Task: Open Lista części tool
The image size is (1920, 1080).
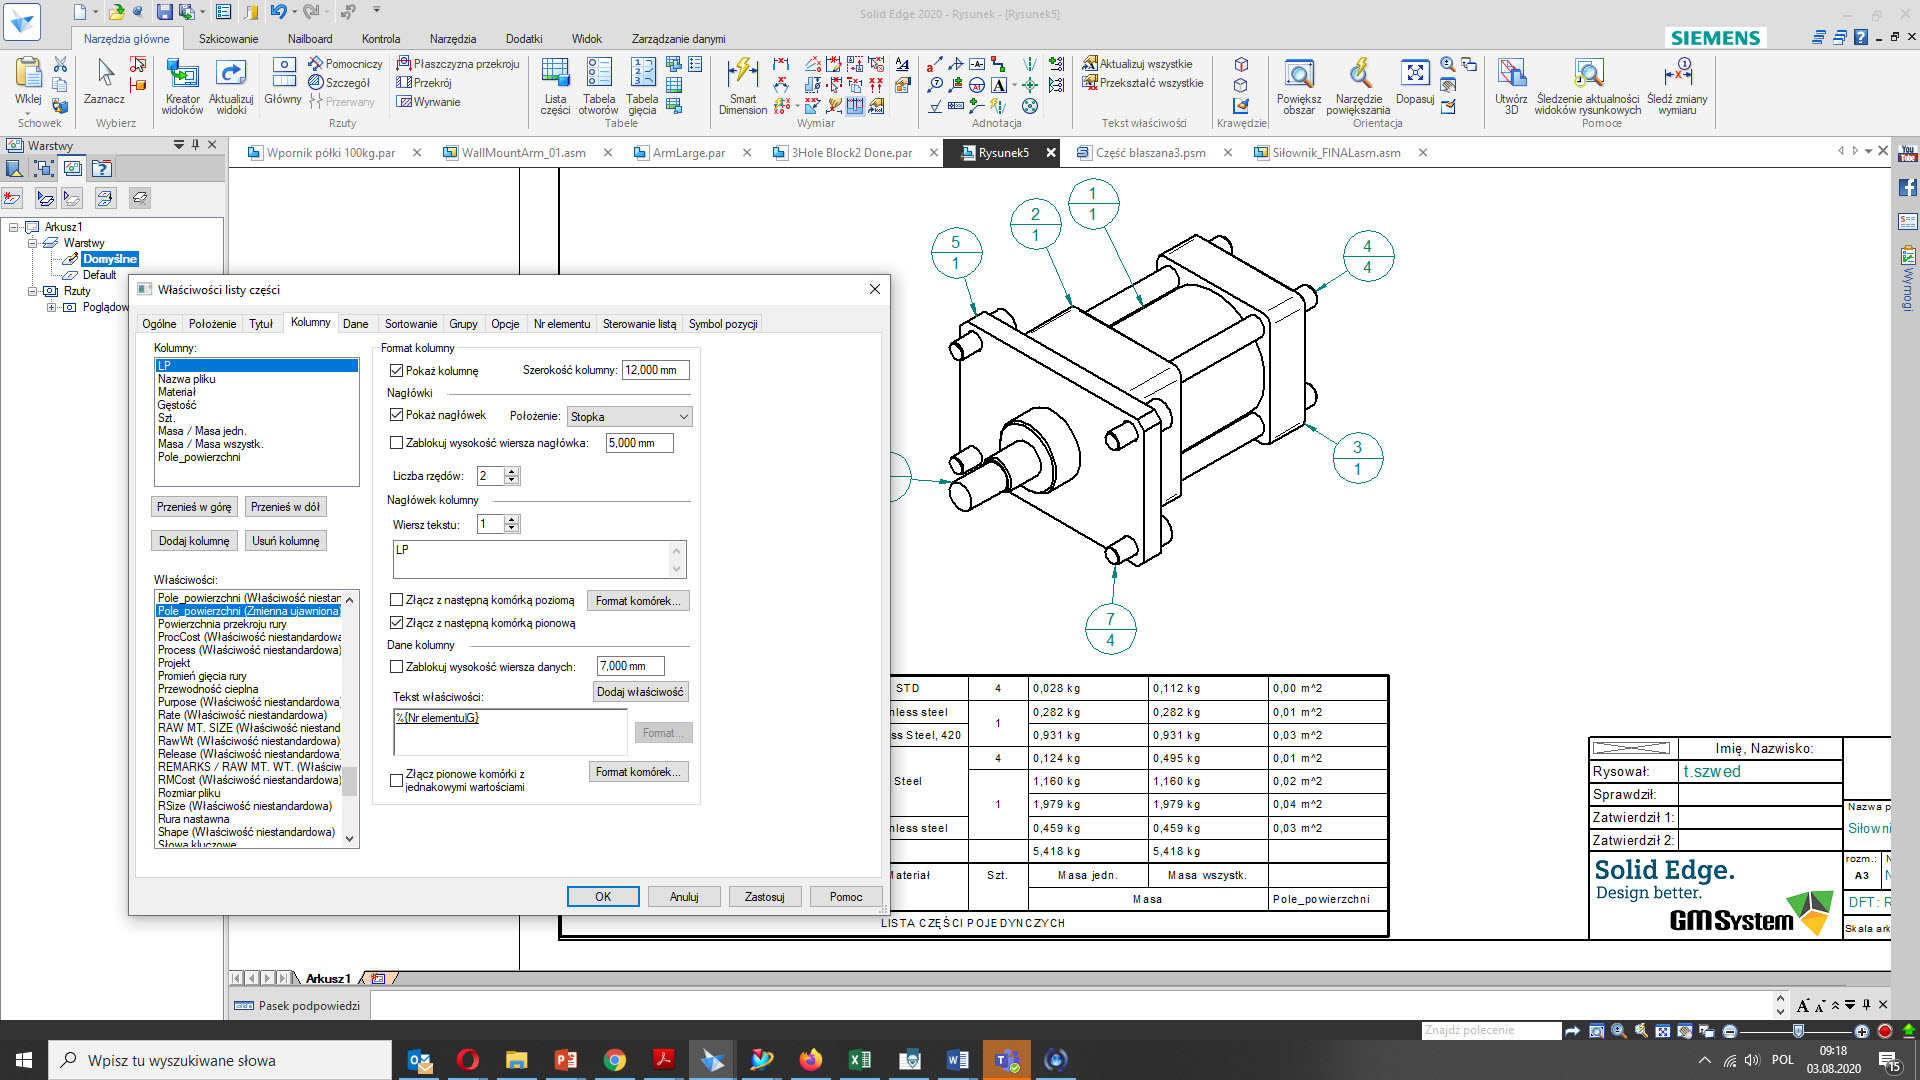Action: coord(555,86)
